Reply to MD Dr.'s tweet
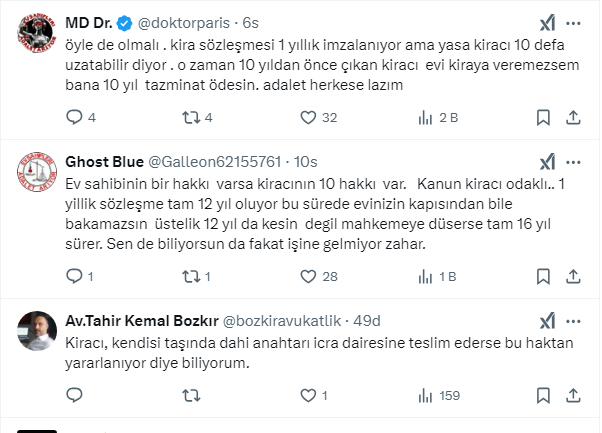This screenshot has width=602, height=433. pos(74,117)
